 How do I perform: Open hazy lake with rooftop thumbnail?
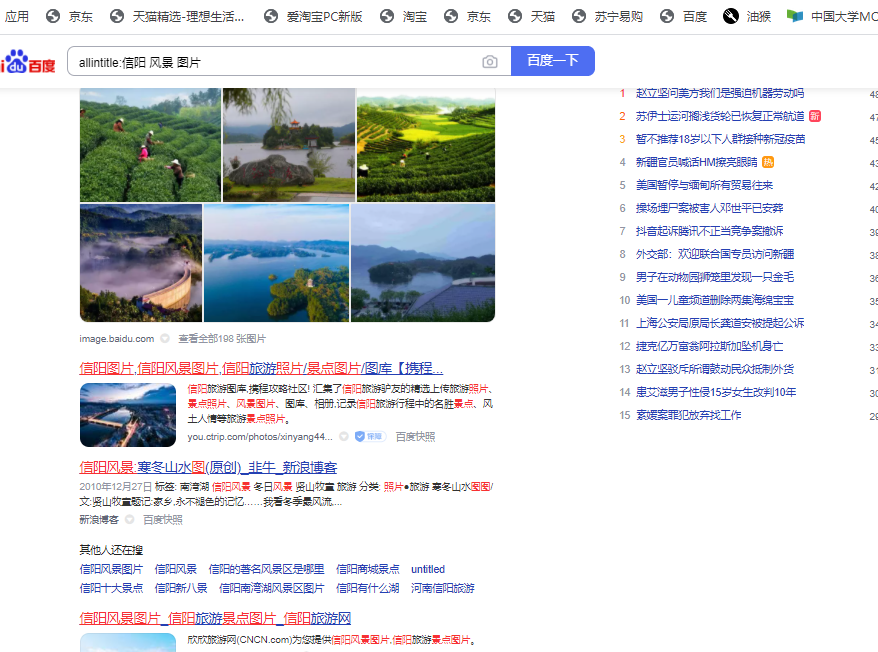click(x=423, y=263)
